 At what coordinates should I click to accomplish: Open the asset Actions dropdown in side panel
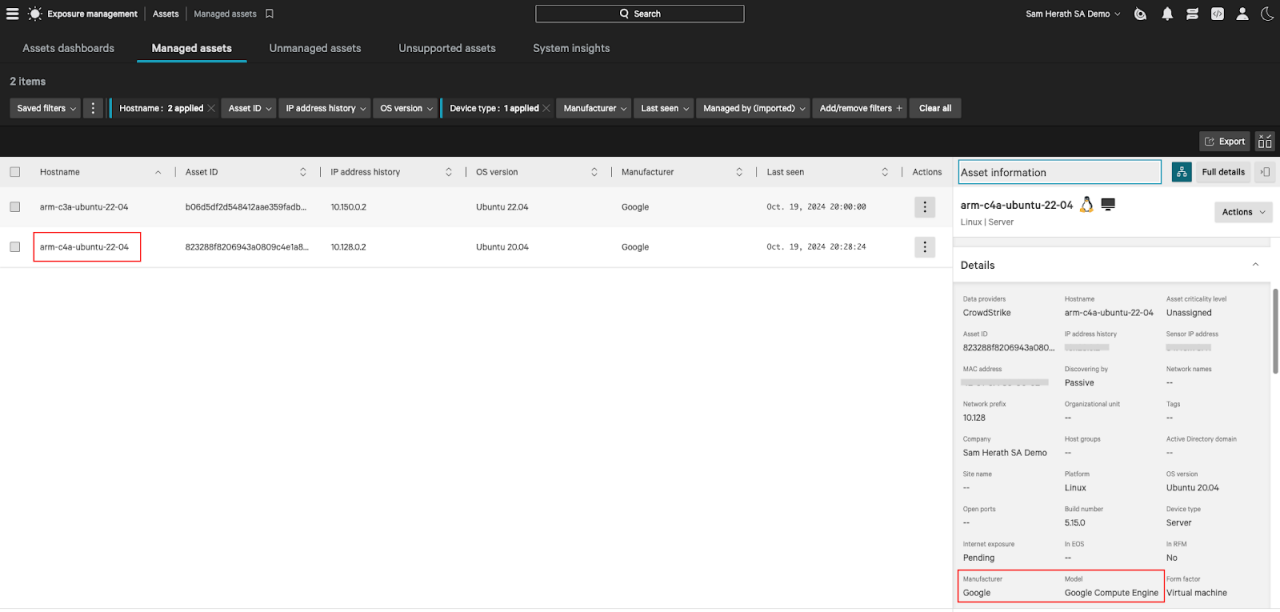tap(1243, 212)
